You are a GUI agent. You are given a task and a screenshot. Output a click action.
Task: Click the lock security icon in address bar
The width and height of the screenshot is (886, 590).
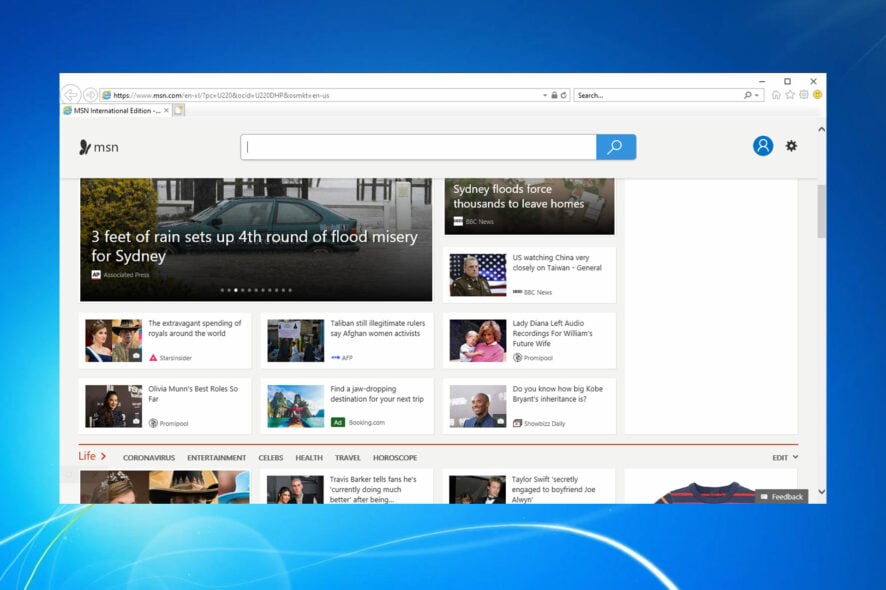554,95
